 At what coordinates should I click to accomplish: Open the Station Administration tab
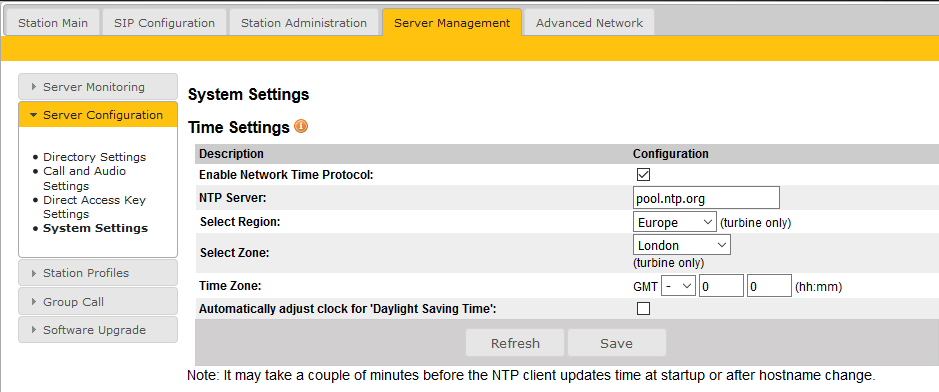pos(304,23)
